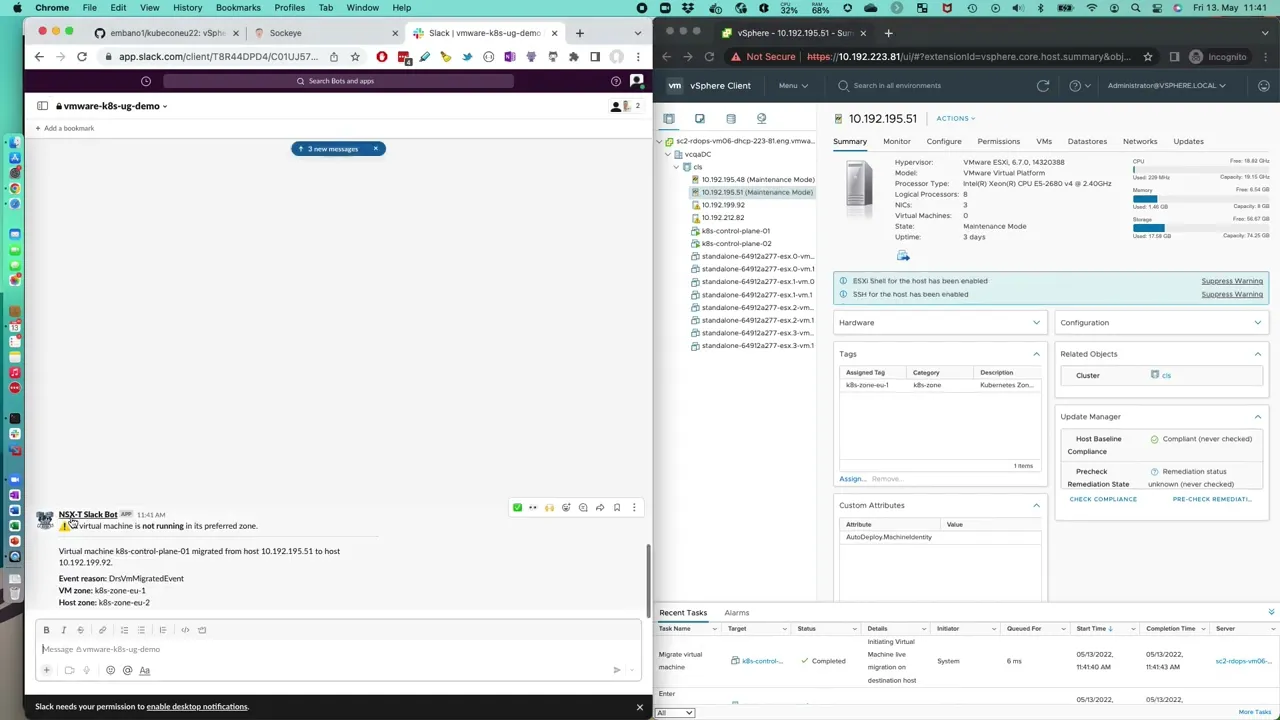
Task: Open the ACTIONS dropdown for host 10.192.195.51
Action: [955, 119]
